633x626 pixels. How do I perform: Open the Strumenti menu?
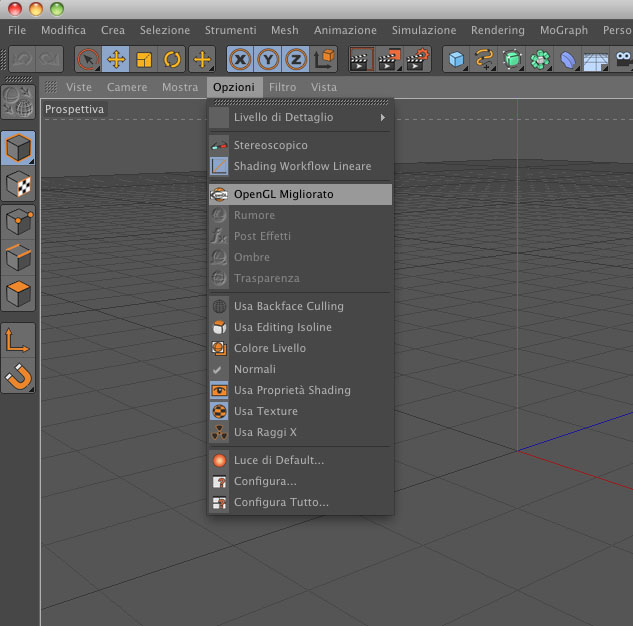[231, 30]
